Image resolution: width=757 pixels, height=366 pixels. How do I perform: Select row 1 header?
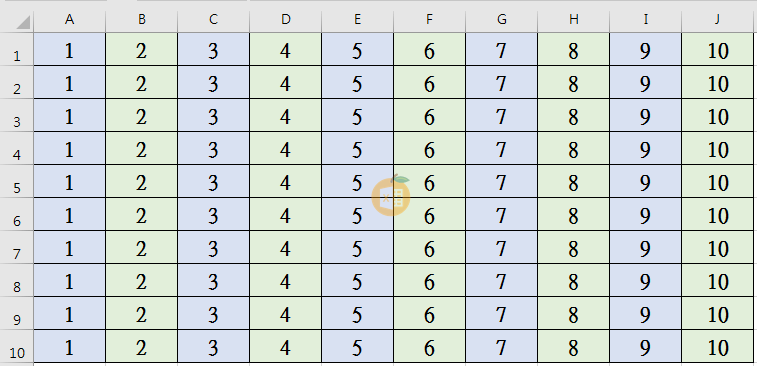click(17, 49)
